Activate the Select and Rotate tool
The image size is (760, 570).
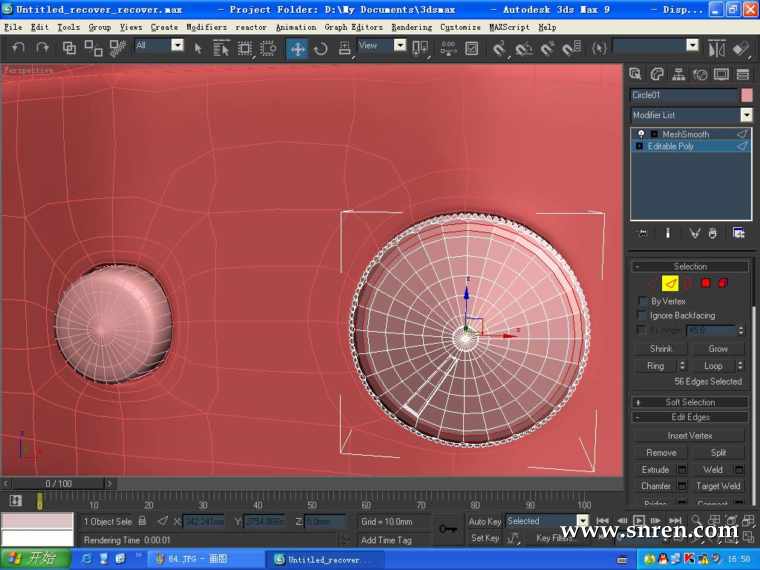321,48
